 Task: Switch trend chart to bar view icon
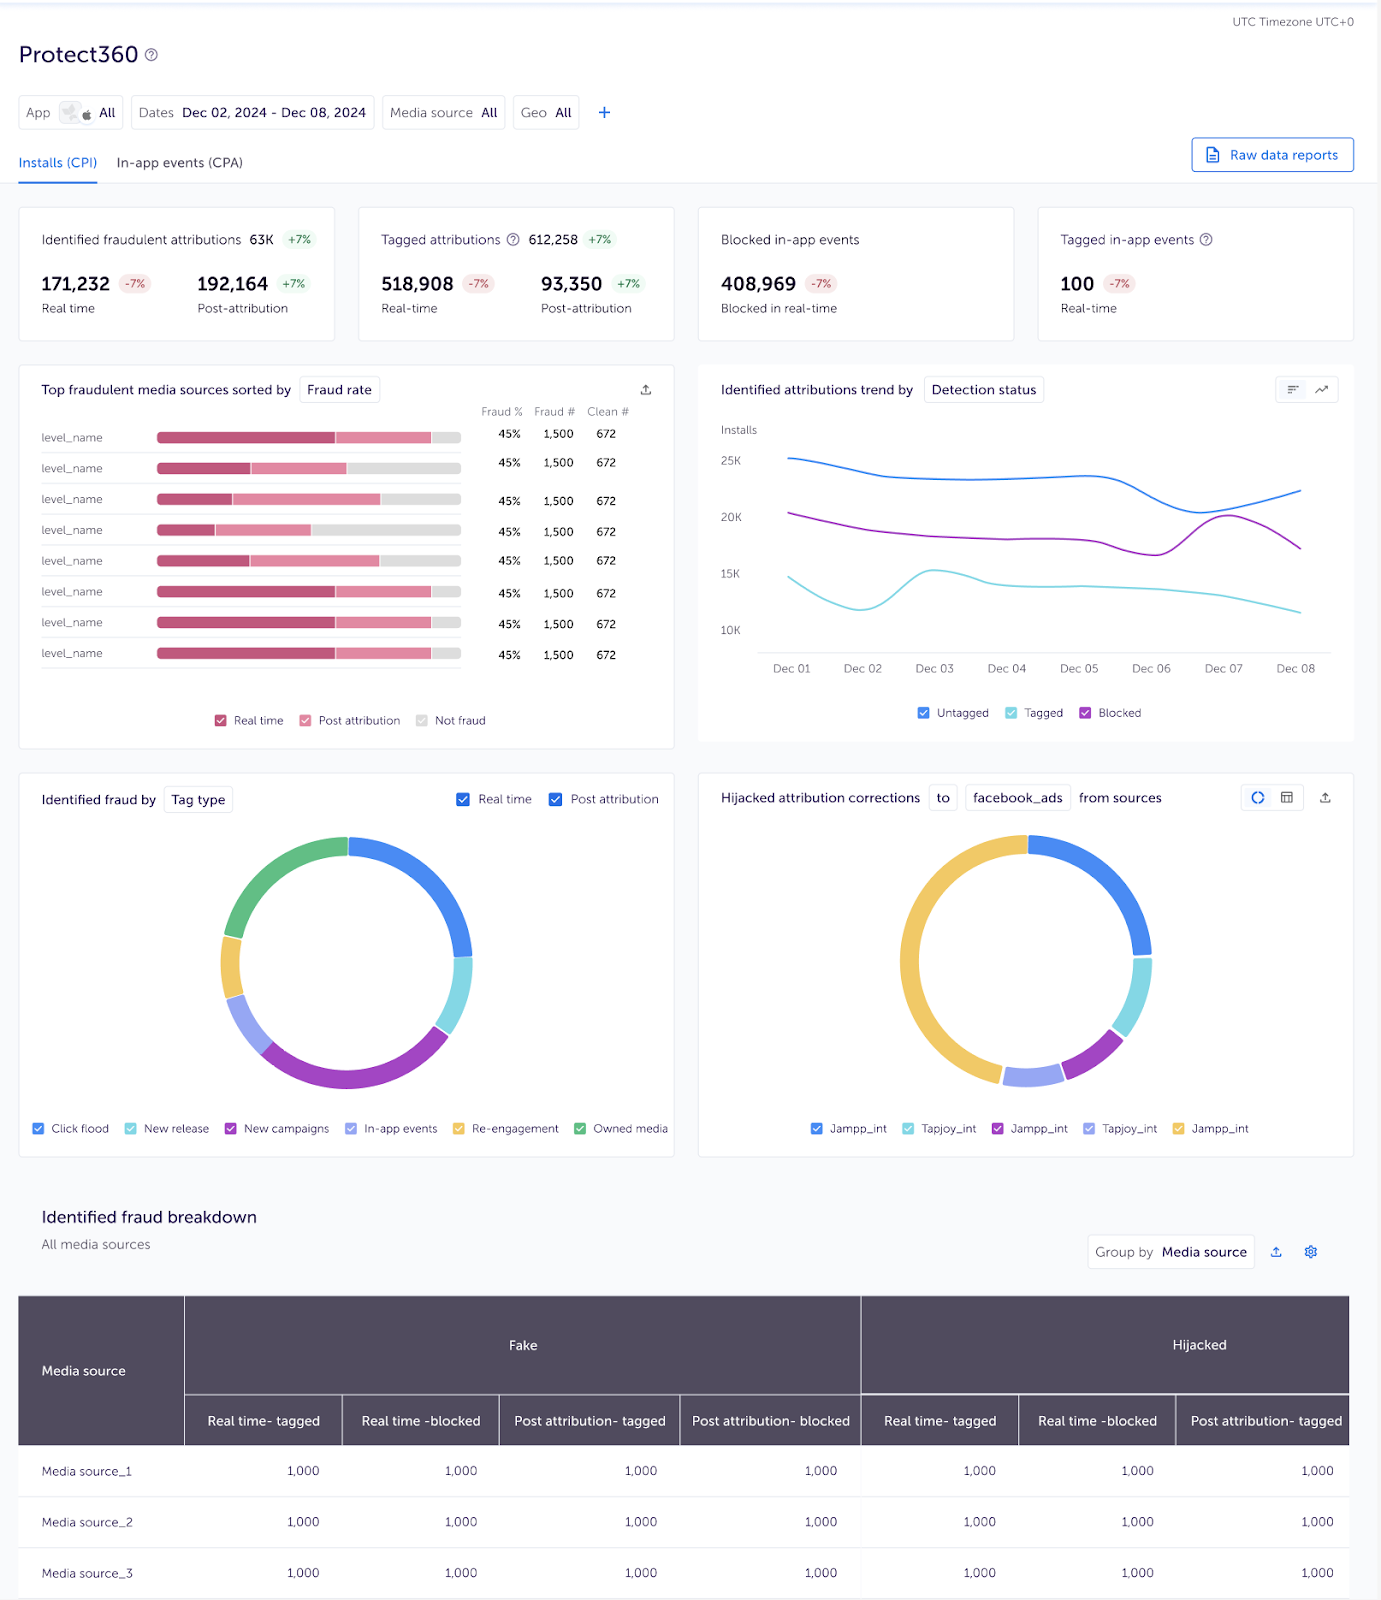click(x=1293, y=390)
